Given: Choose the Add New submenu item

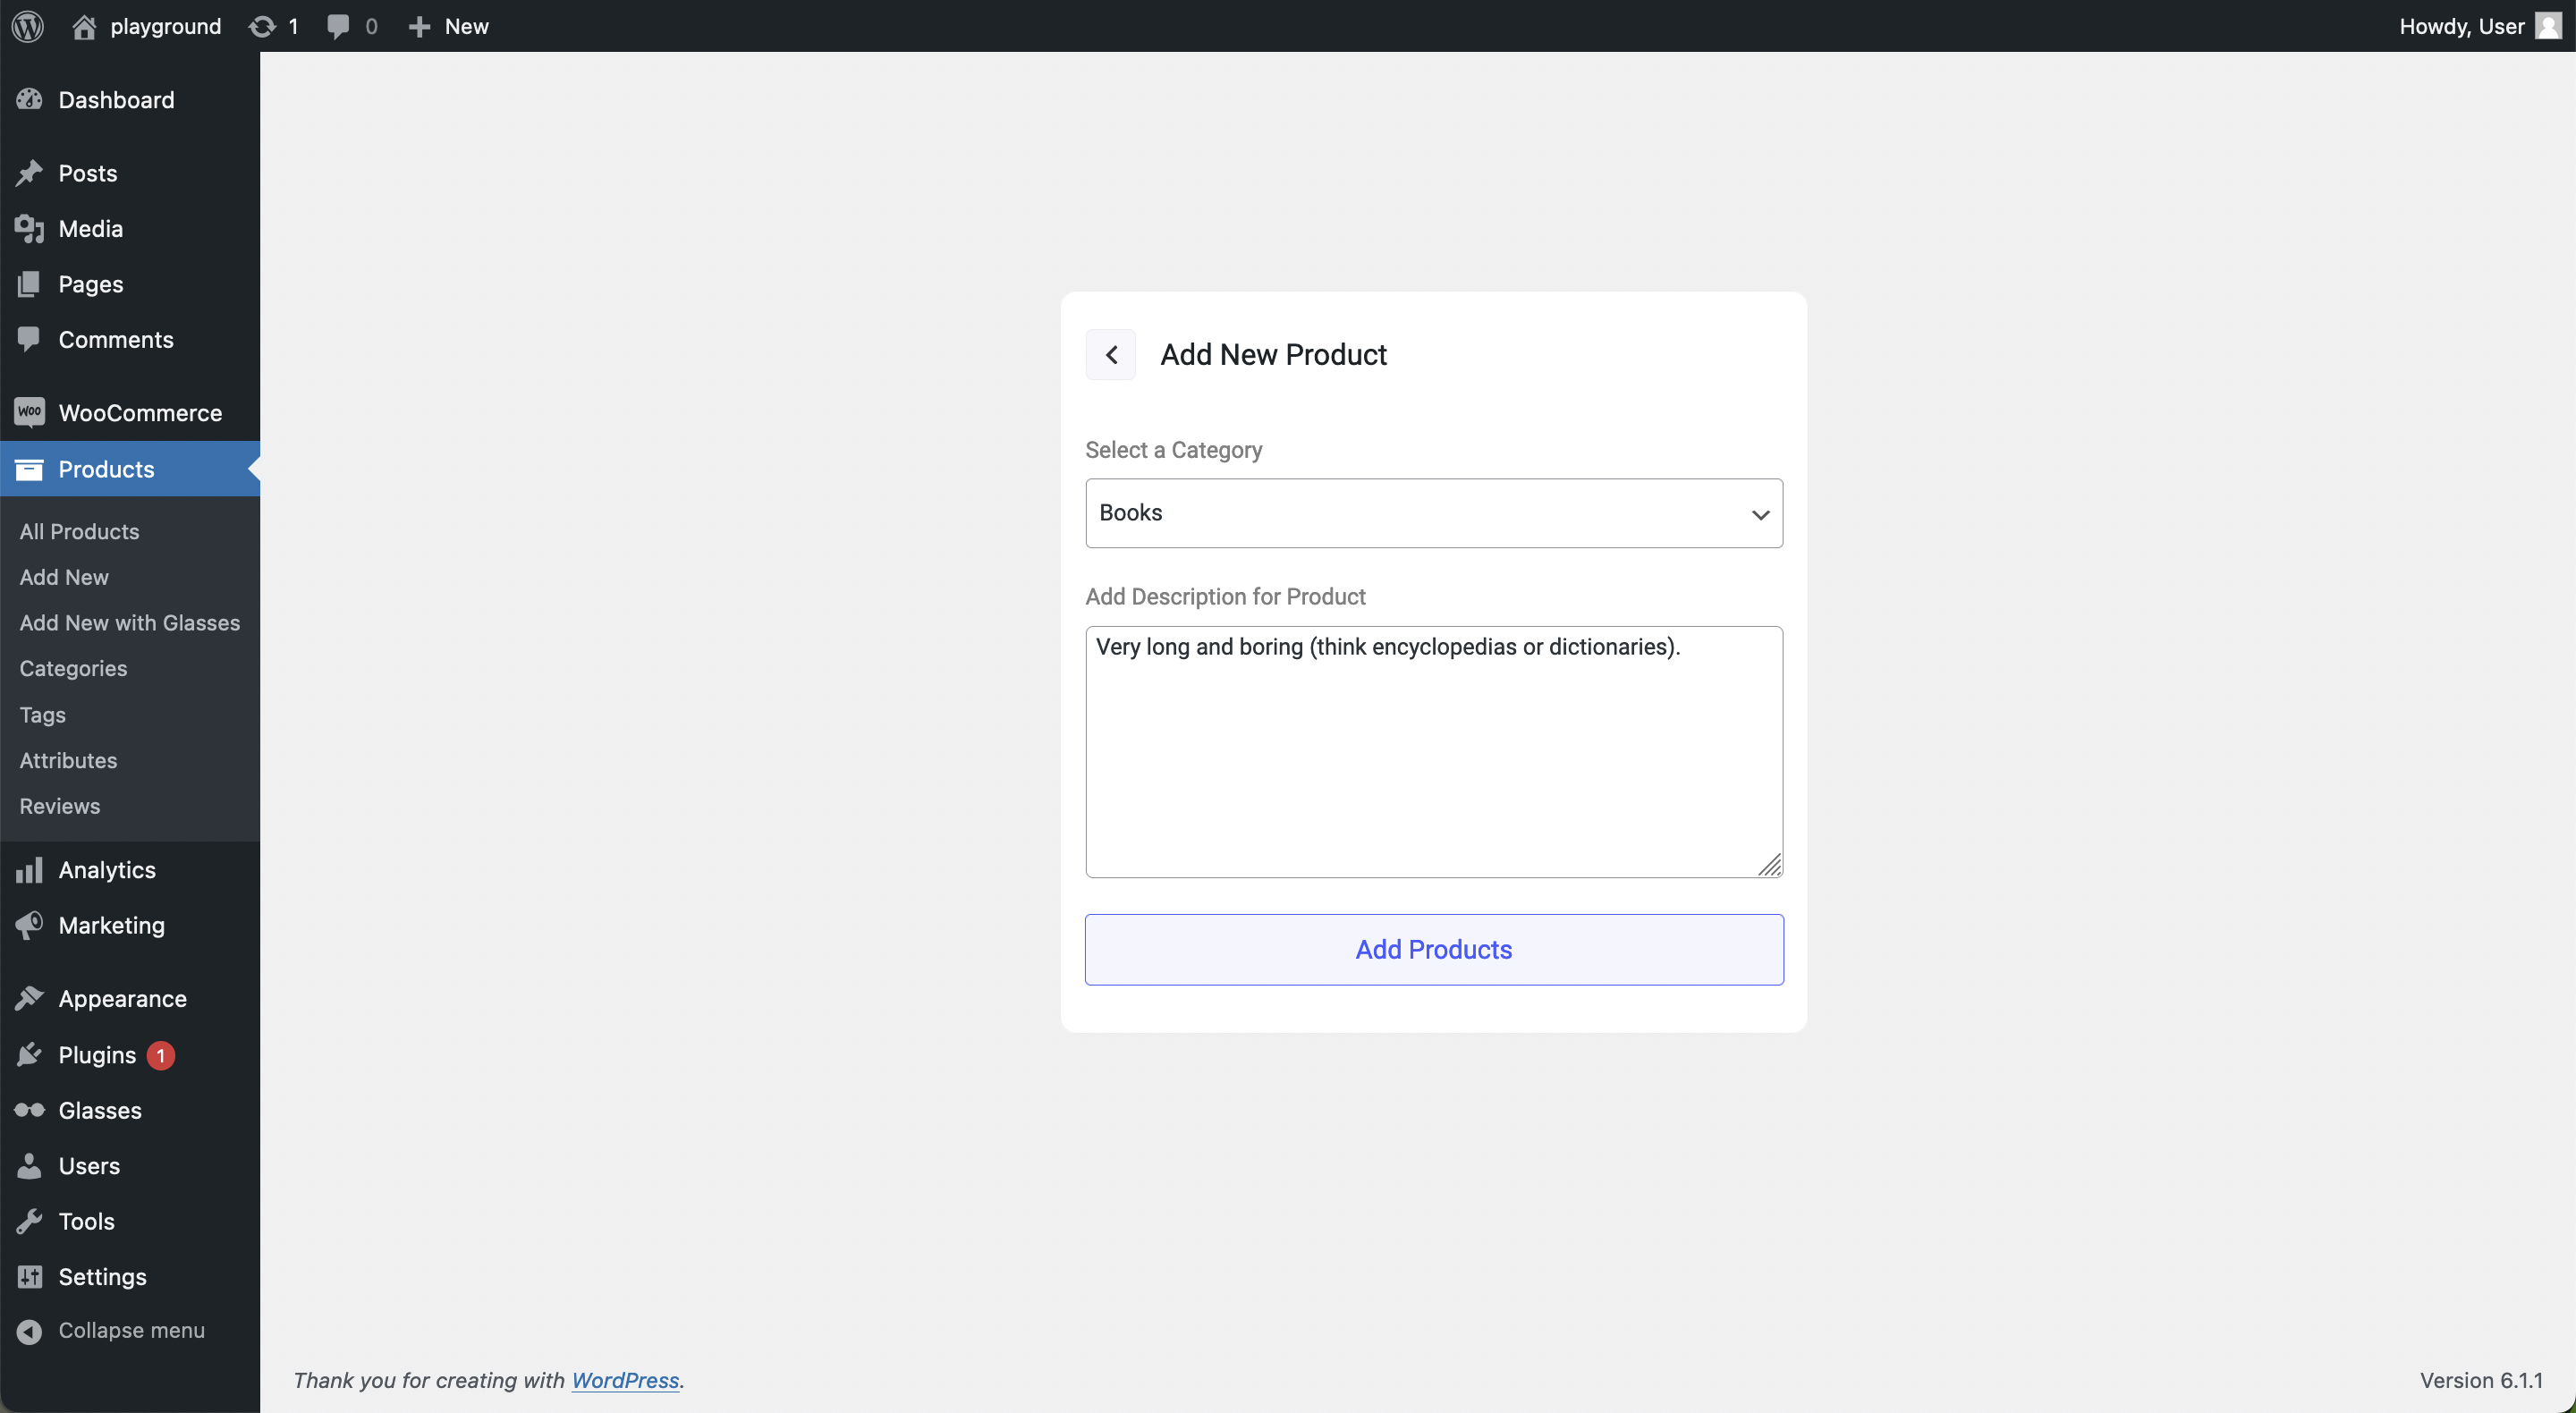Looking at the screenshot, I should (64, 577).
